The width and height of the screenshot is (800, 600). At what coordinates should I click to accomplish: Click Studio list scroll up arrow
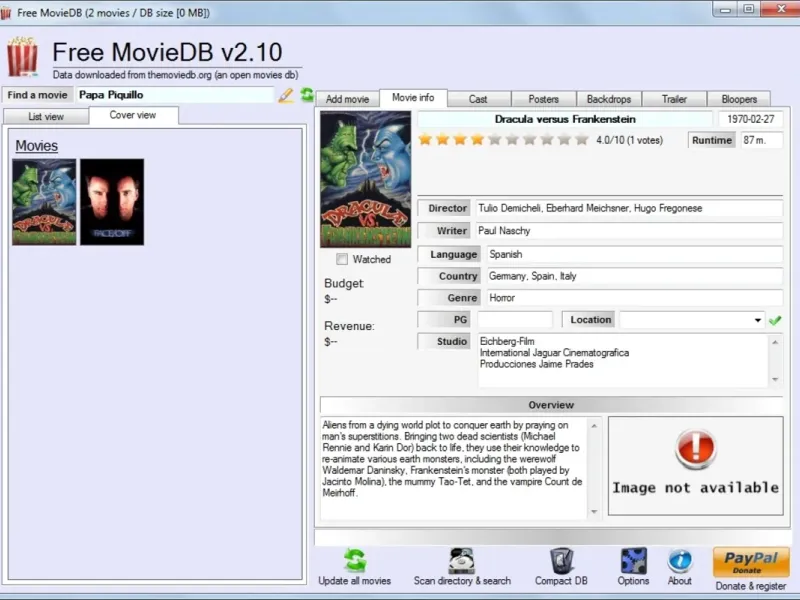[775, 342]
